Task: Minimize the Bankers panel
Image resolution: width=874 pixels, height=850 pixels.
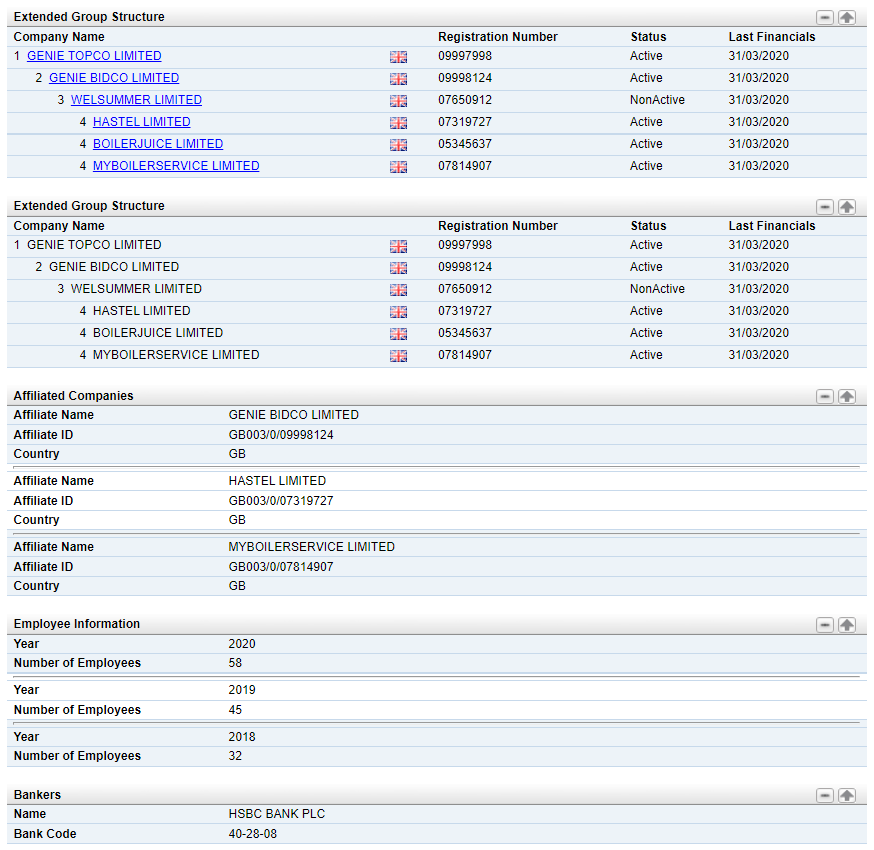Action: (824, 795)
